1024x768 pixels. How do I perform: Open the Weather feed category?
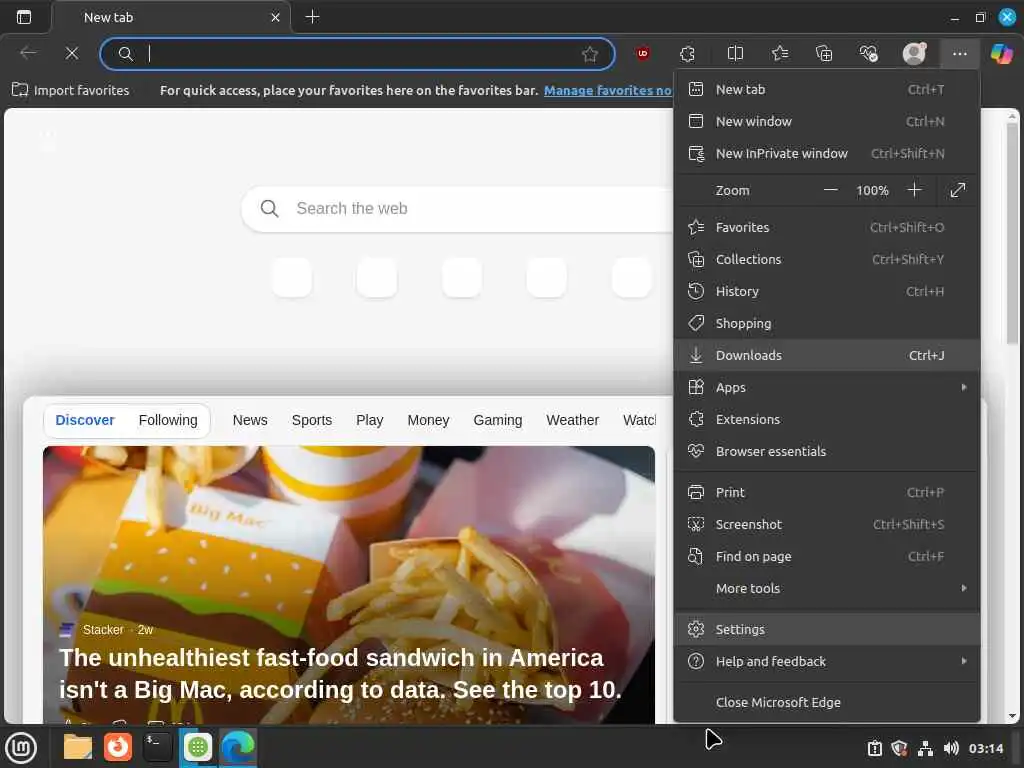coord(573,420)
